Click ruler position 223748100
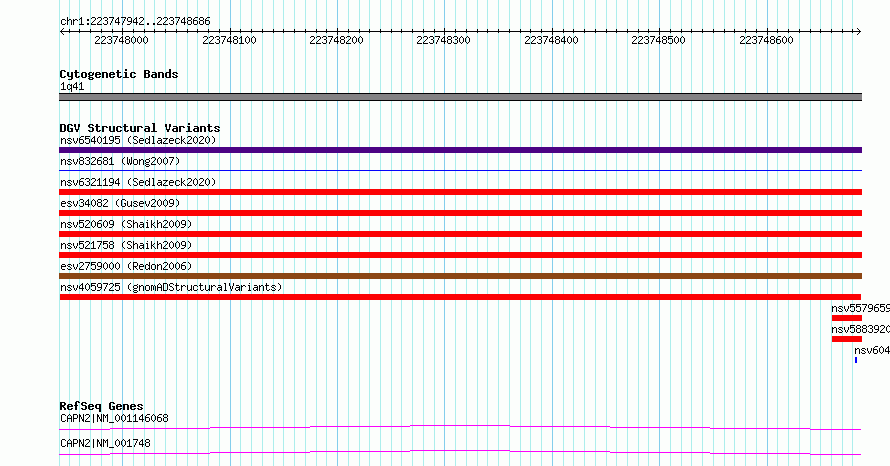This screenshot has height=466, width=890. pos(229,40)
